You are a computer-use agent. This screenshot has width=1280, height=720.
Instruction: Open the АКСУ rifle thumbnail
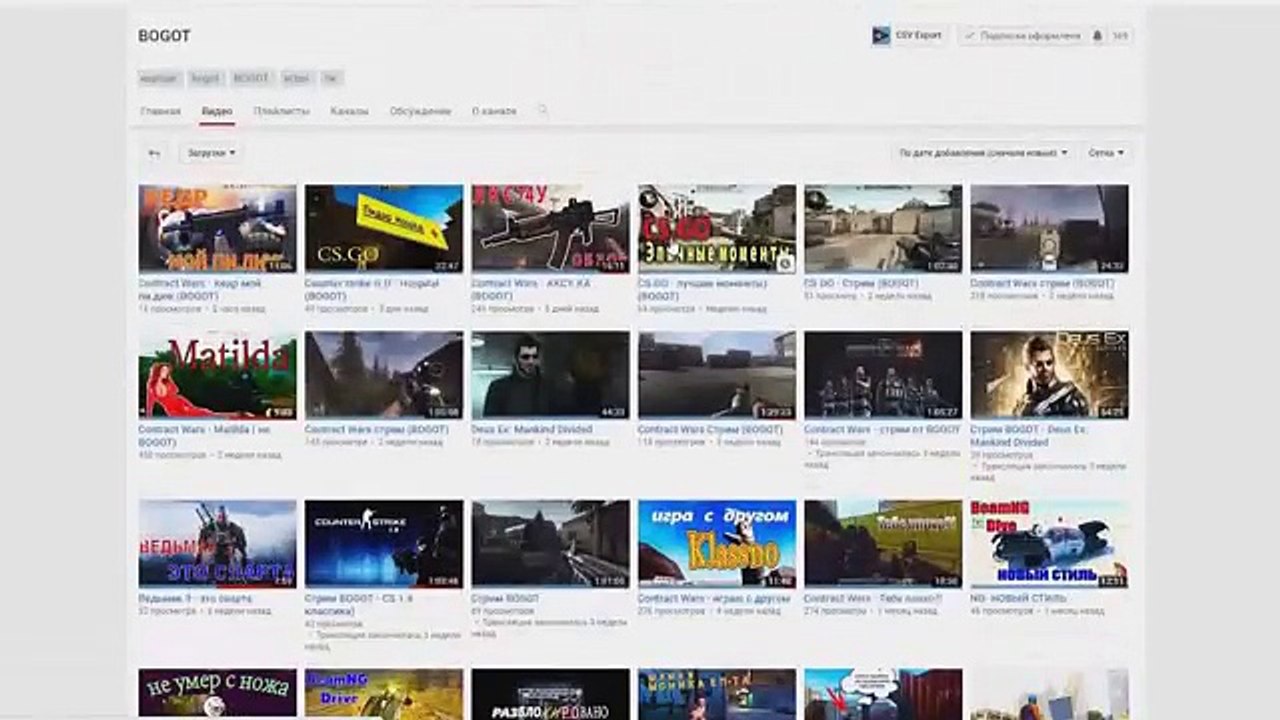550,229
